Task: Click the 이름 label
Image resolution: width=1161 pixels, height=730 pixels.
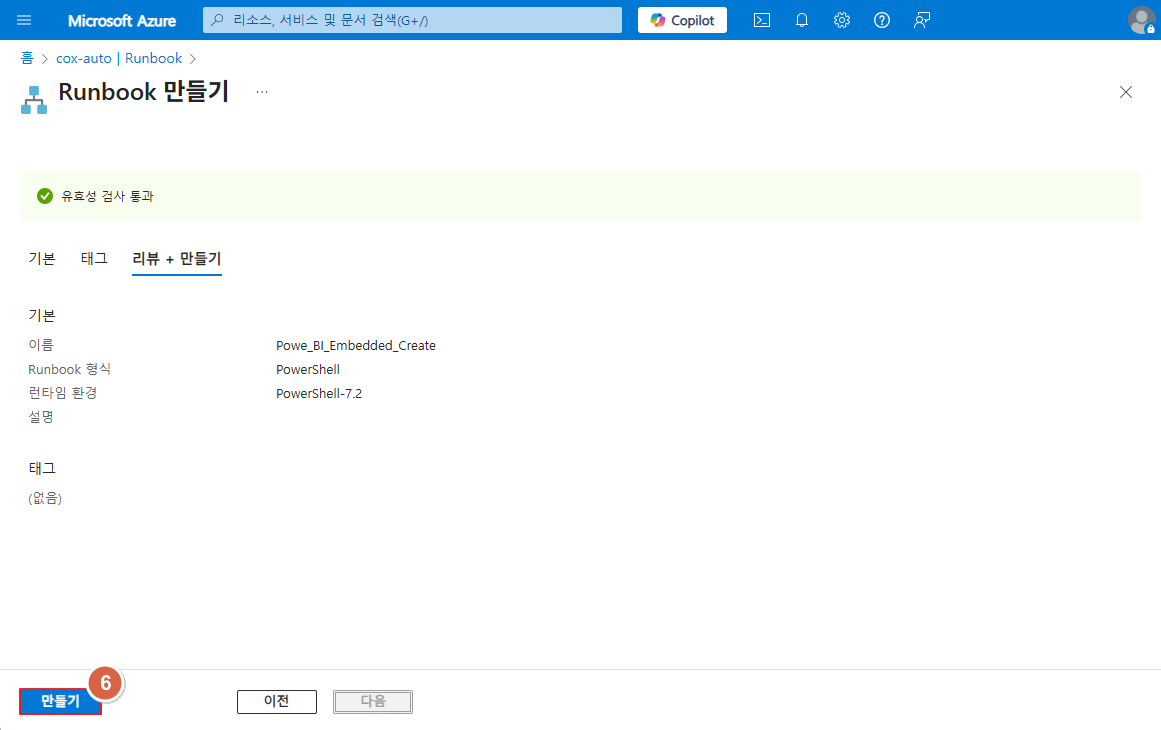Action: (41, 345)
